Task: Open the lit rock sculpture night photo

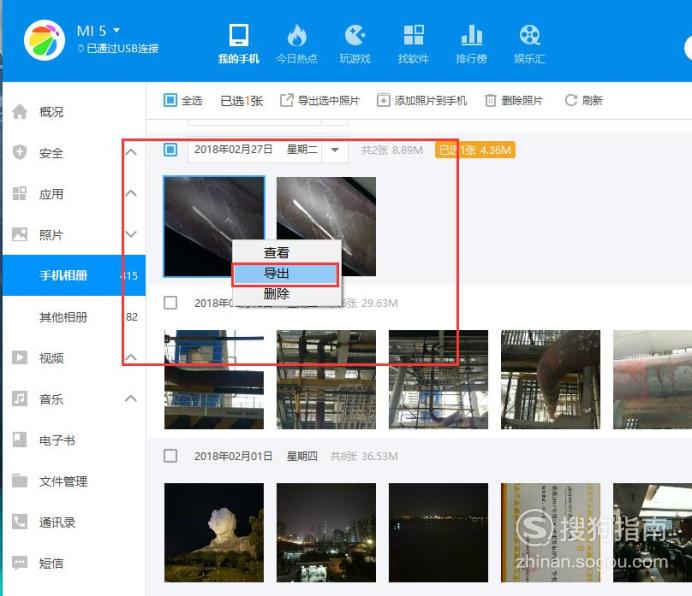Action: (x=214, y=532)
